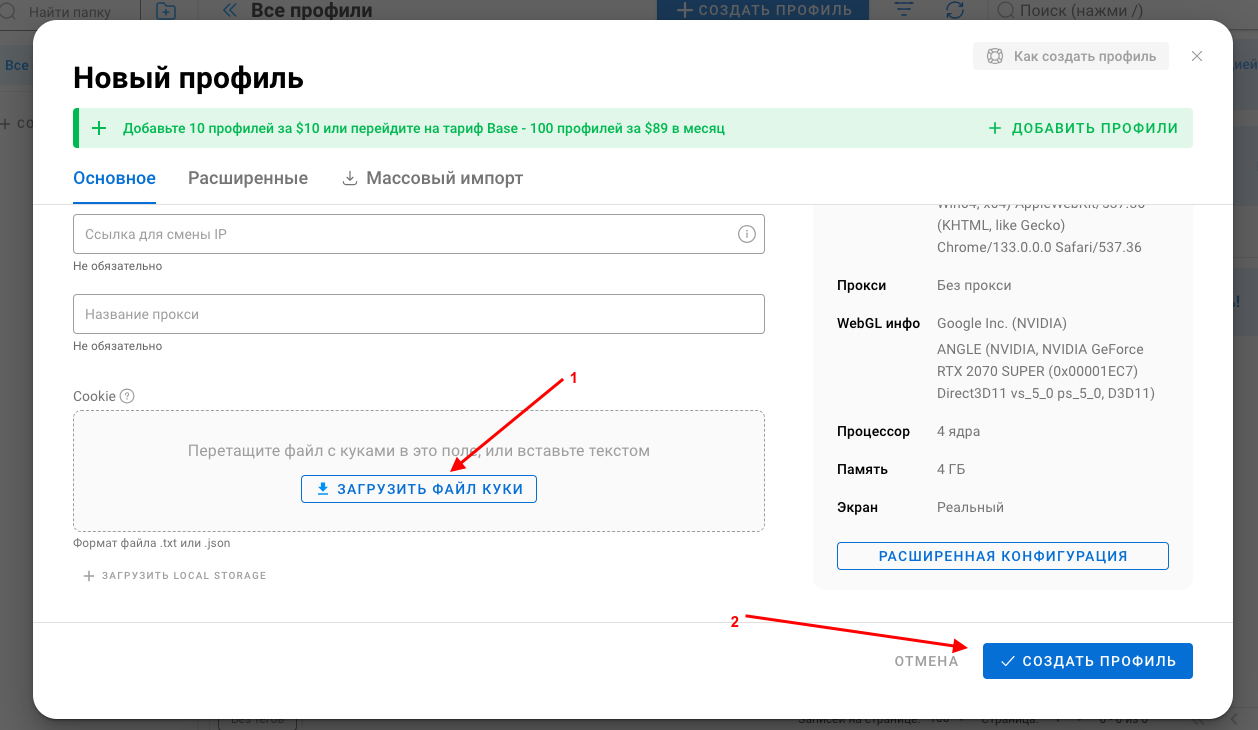Screen dimensions: 1258x730
Task: Focus the Название прокси input field
Action: 419,314
